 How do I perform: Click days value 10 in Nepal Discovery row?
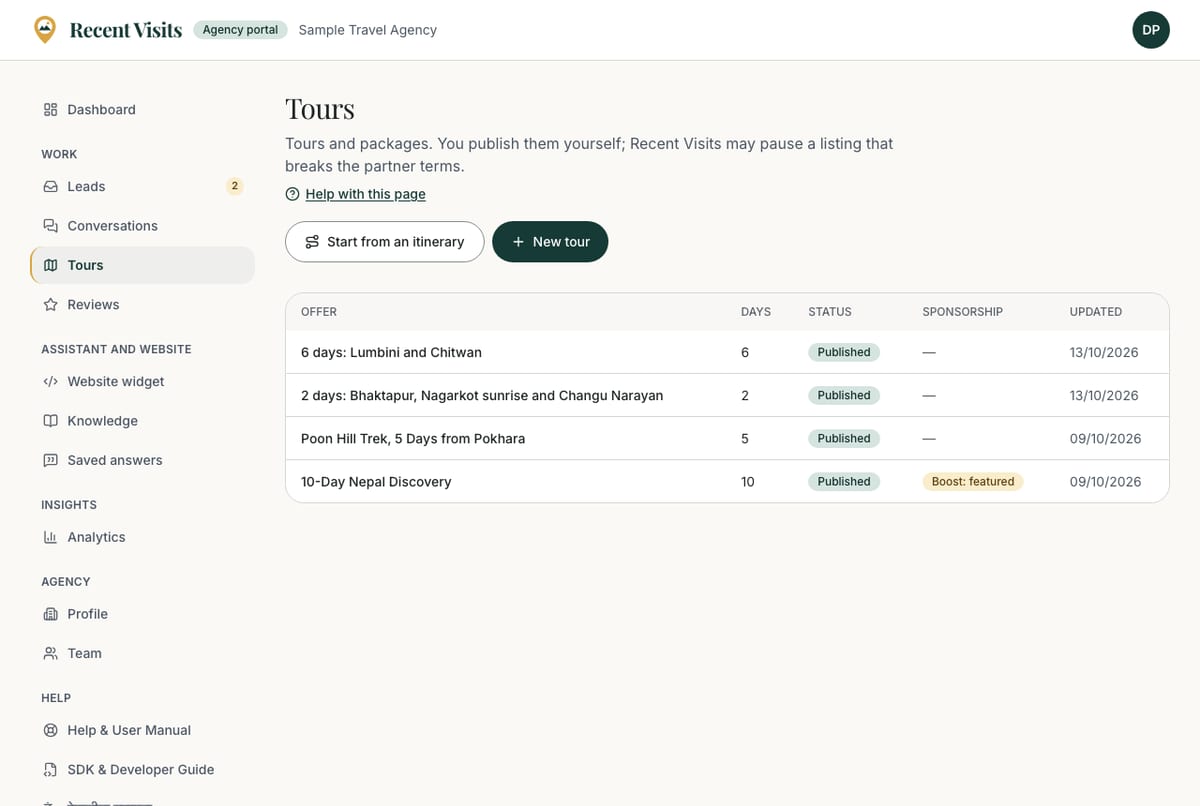click(748, 481)
